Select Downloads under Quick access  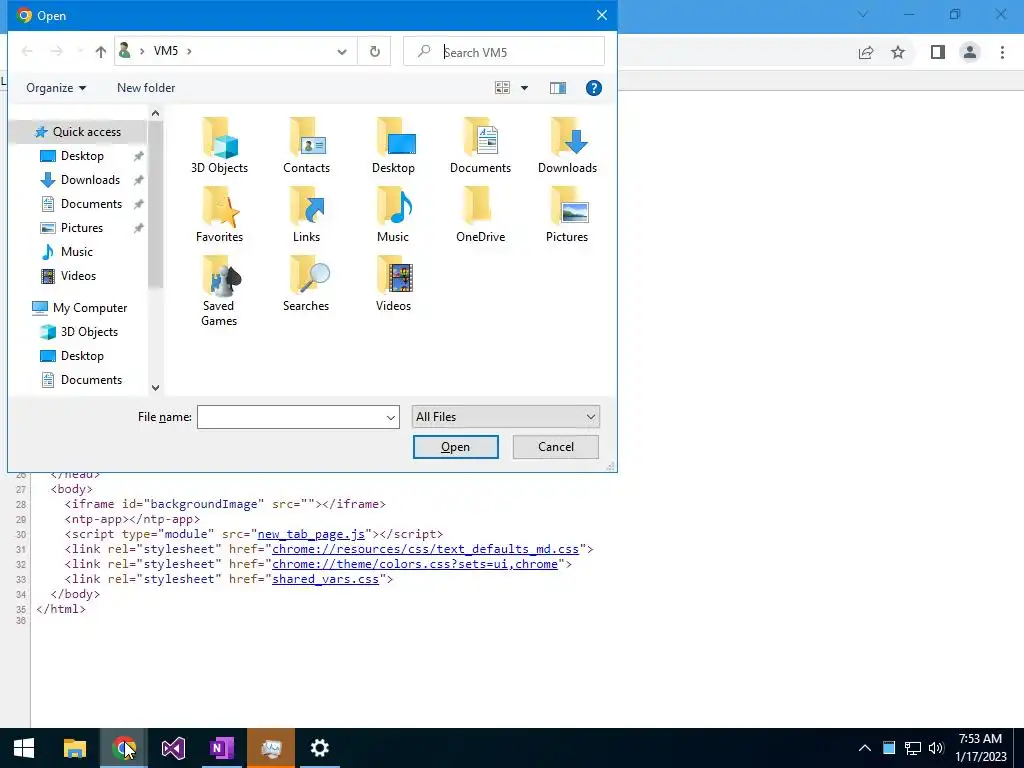pyautogui.click(x=90, y=180)
